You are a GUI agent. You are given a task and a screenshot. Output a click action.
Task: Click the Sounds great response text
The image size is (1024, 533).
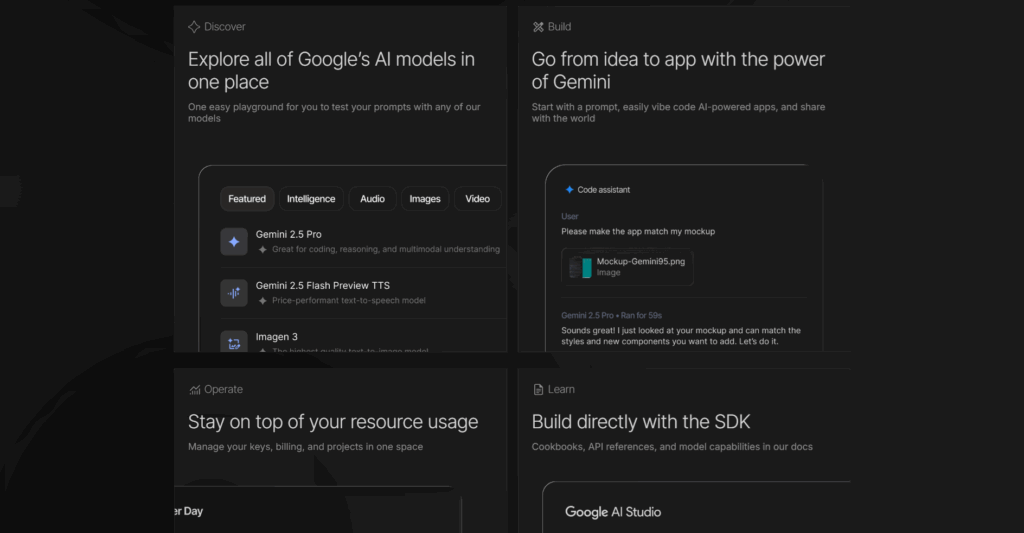(x=680, y=336)
